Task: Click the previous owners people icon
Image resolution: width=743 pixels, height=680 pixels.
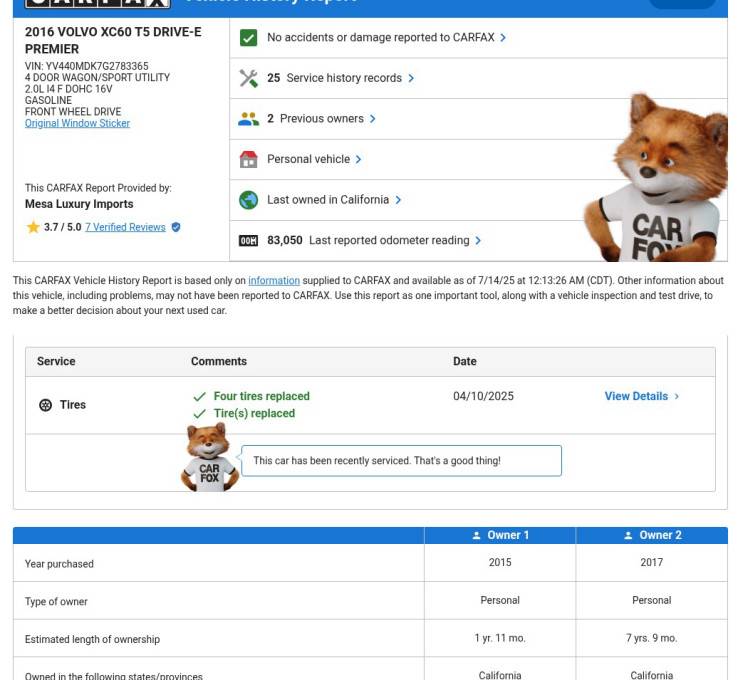Action: 248,118
